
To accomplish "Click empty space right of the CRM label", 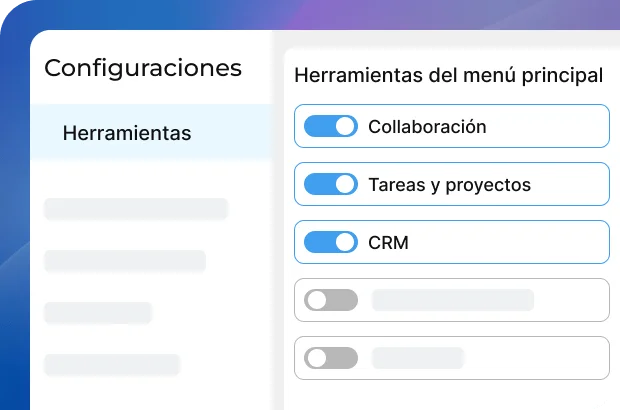I will (x=510, y=243).
